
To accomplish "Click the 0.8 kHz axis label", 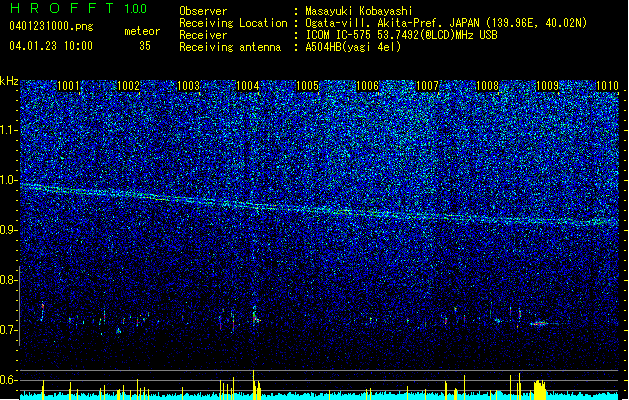I will click(x=8, y=280).
